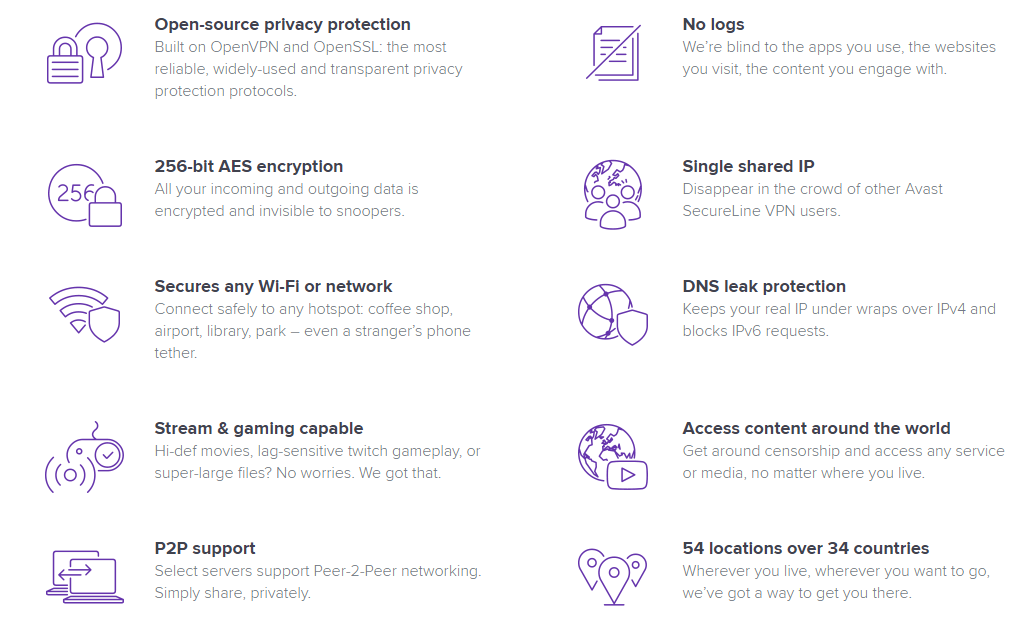Select the 256 padlock encryption icon

point(85,195)
